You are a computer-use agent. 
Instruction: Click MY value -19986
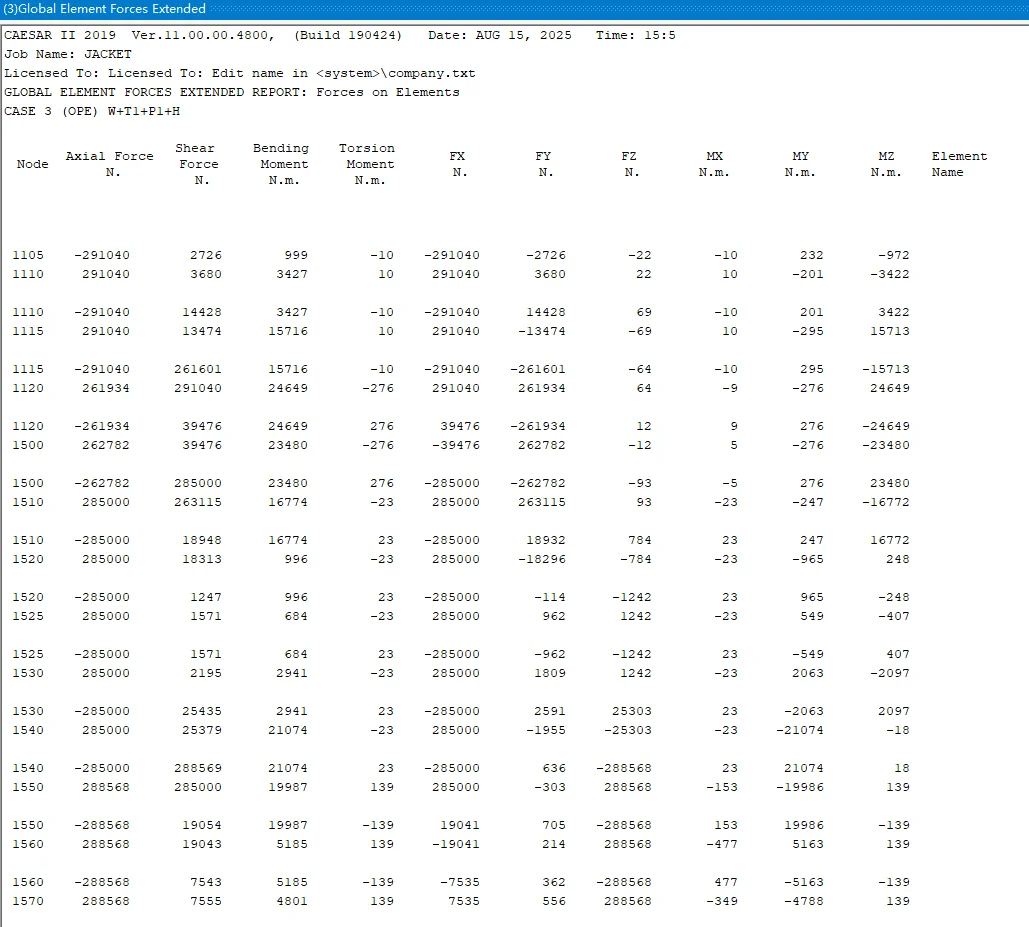click(800, 788)
